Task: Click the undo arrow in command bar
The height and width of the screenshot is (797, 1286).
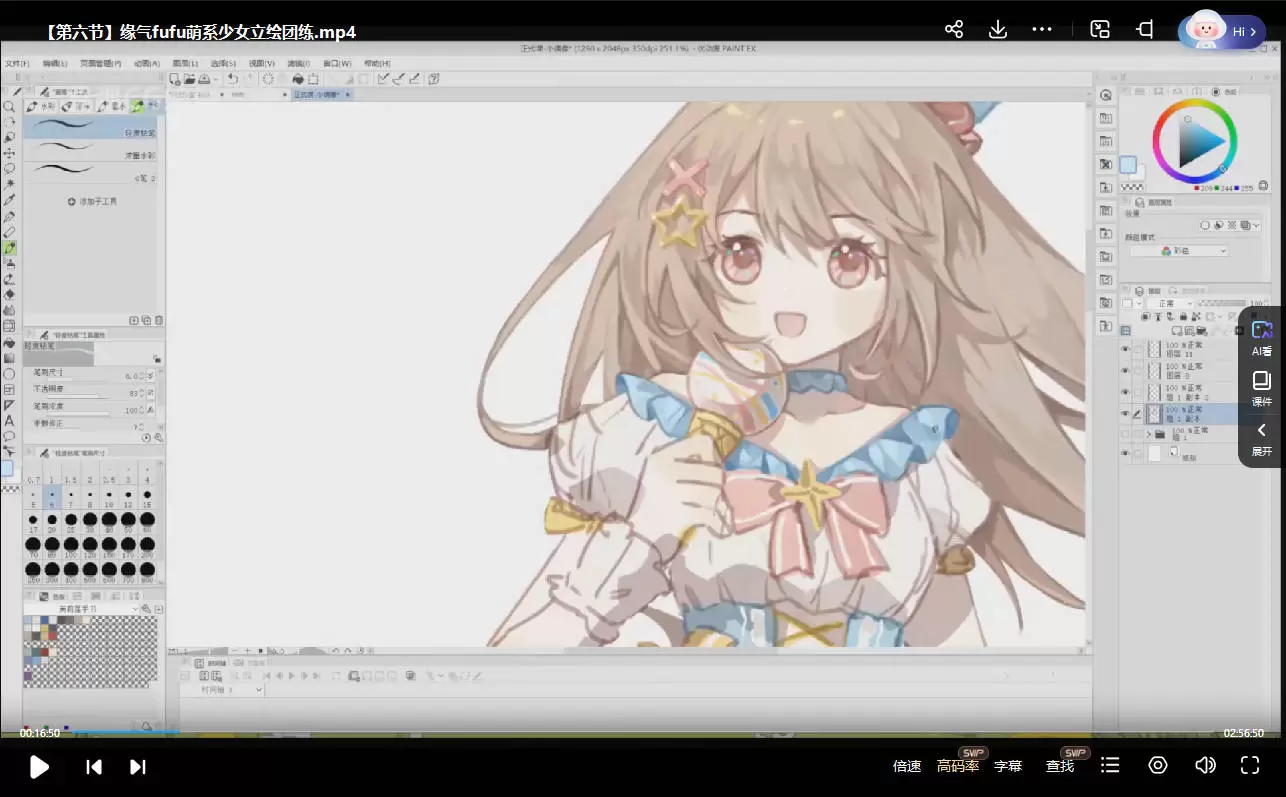Action: (233, 79)
